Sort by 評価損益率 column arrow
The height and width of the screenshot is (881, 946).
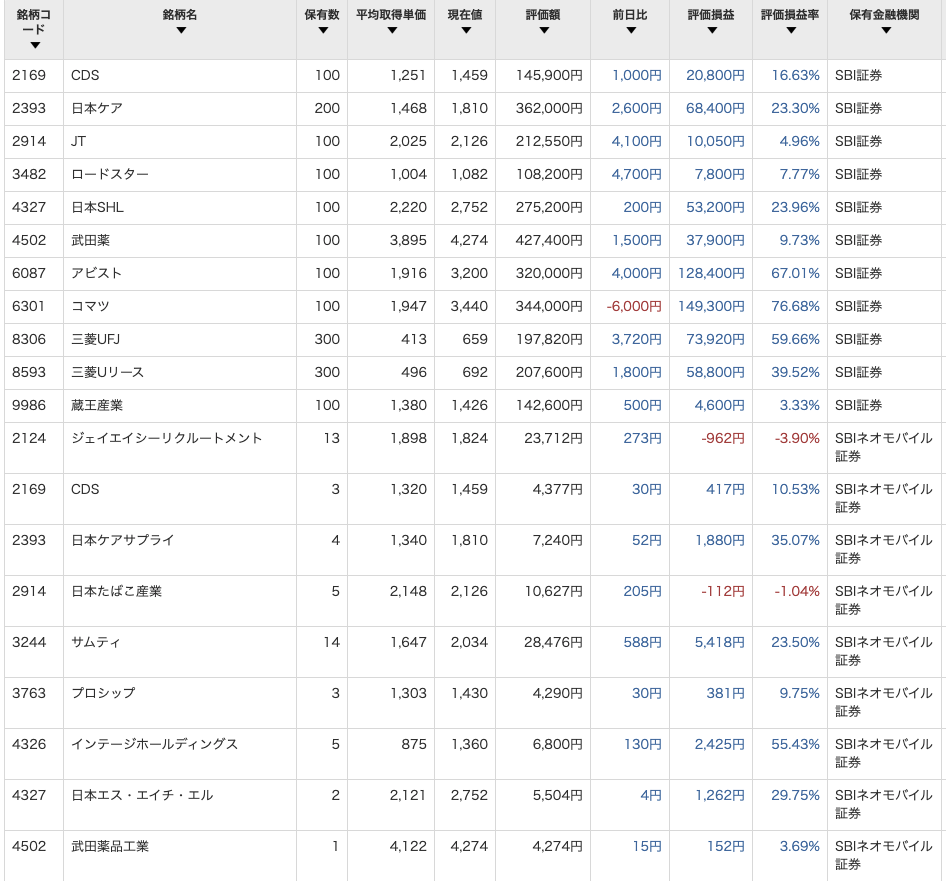[790, 30]
